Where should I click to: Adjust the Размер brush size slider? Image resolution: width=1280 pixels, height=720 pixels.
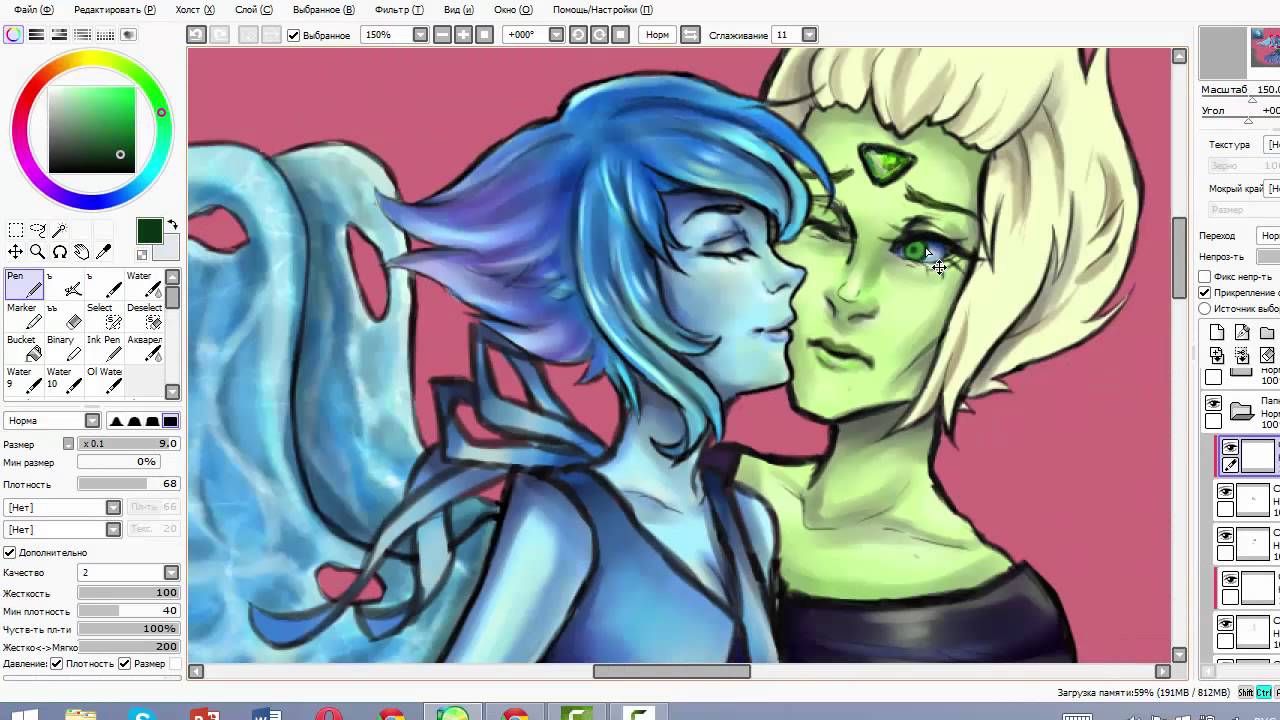pos(128,444)
